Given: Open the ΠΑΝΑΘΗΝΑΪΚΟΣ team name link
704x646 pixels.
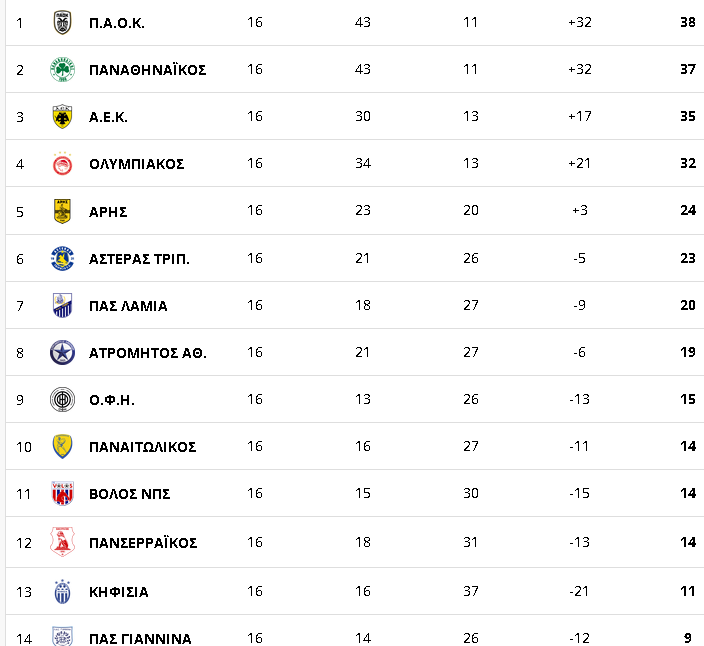Looking at the screenshot, I should point(148,70).
